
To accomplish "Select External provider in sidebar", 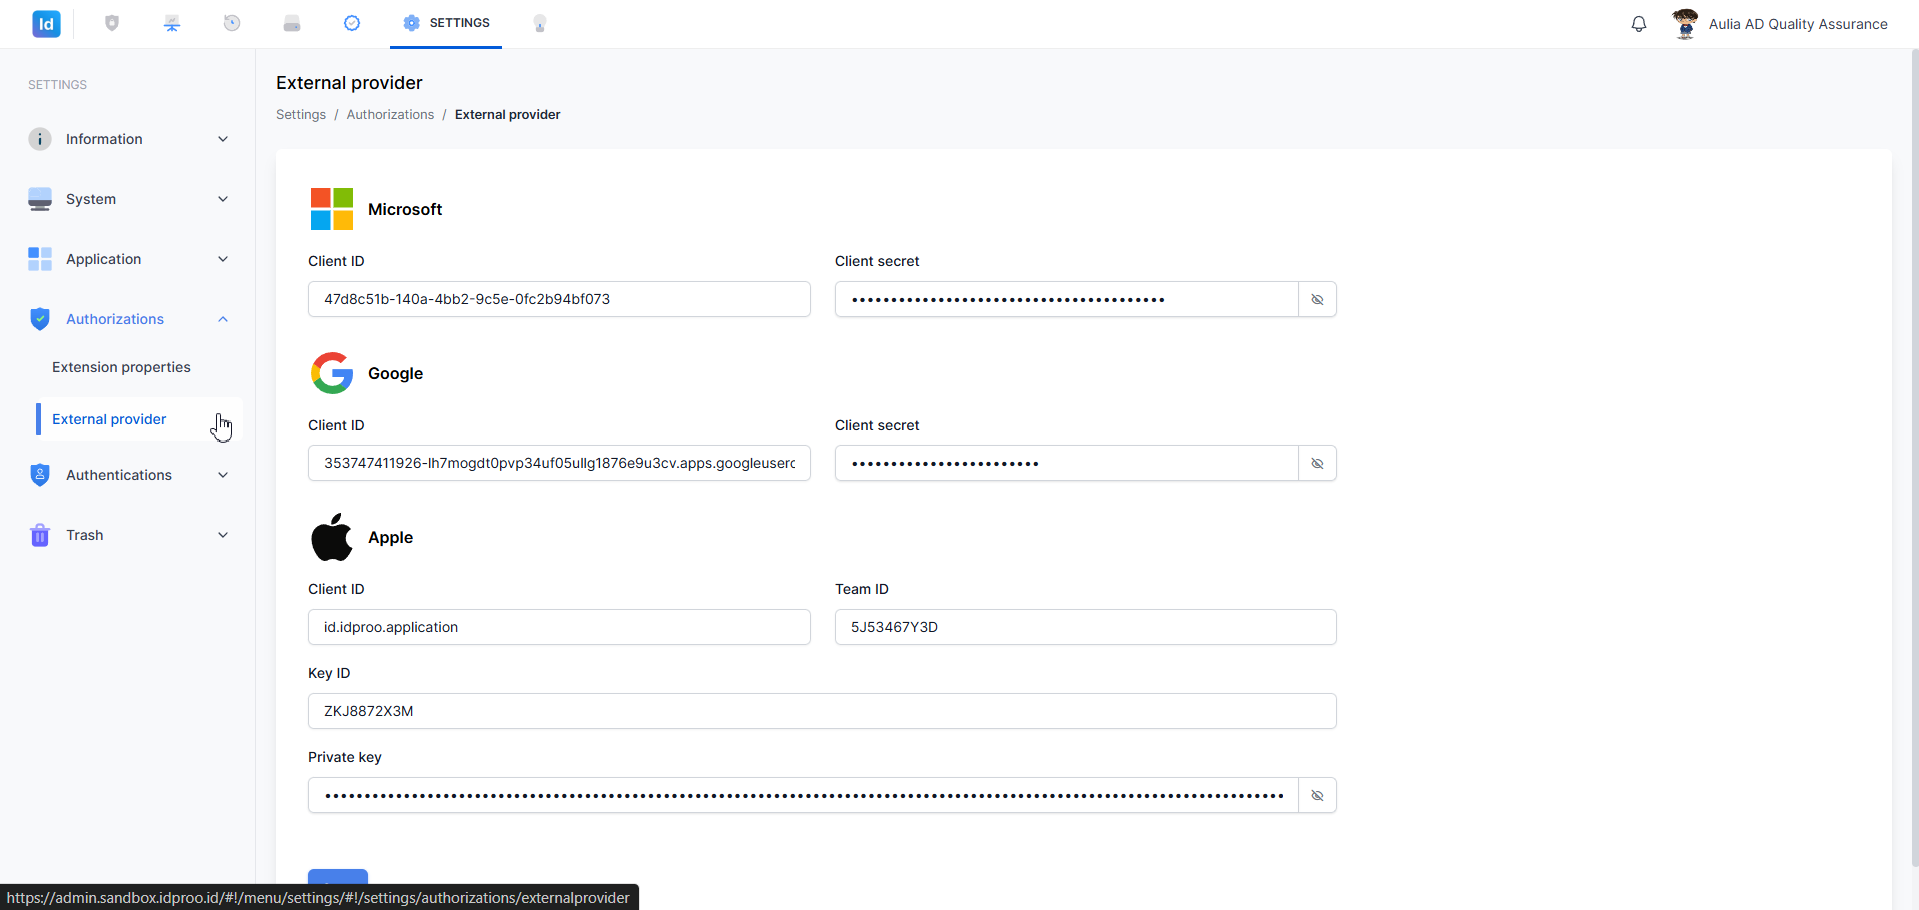I will [x=109, y=419].
